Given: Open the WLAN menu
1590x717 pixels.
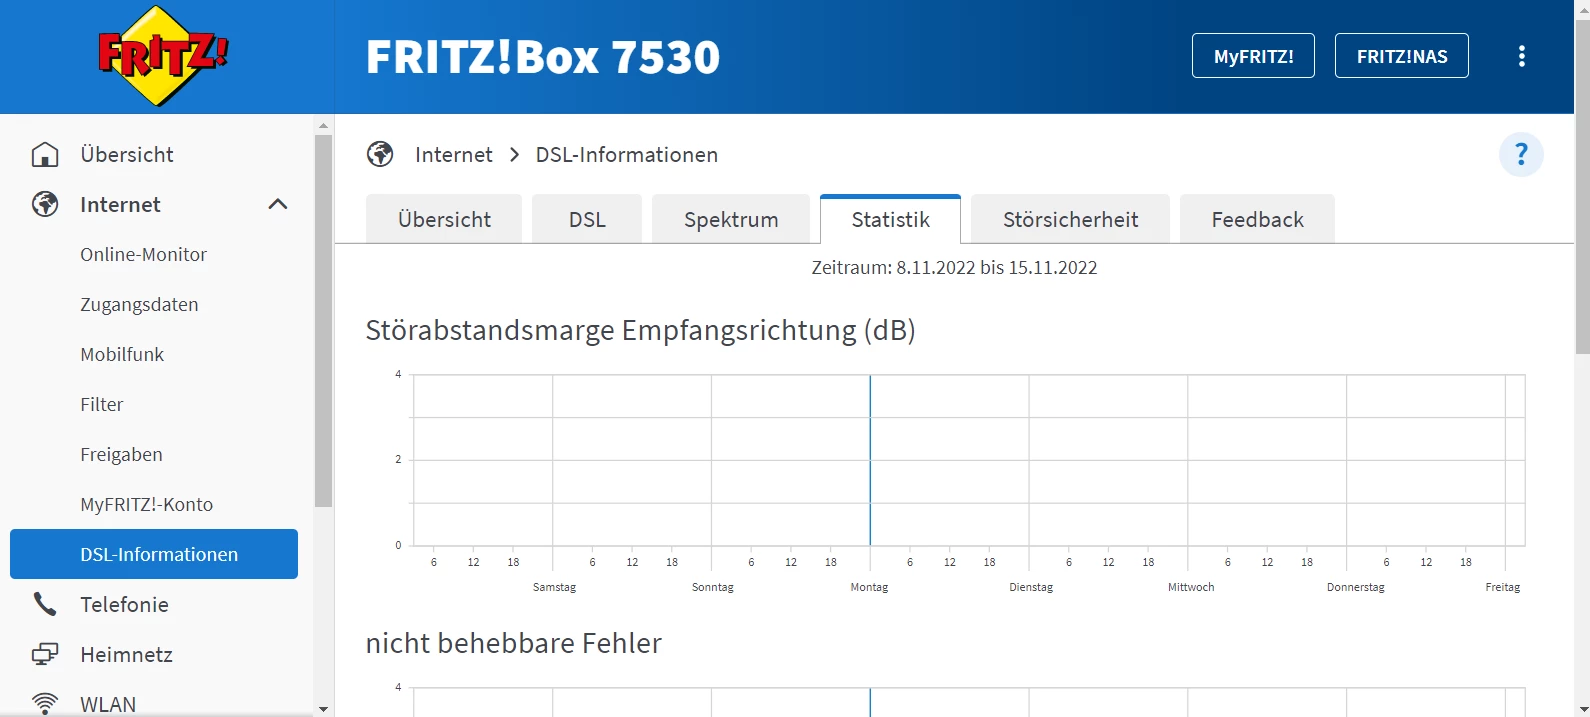Looking at the screenshot, I should (108, 704).
